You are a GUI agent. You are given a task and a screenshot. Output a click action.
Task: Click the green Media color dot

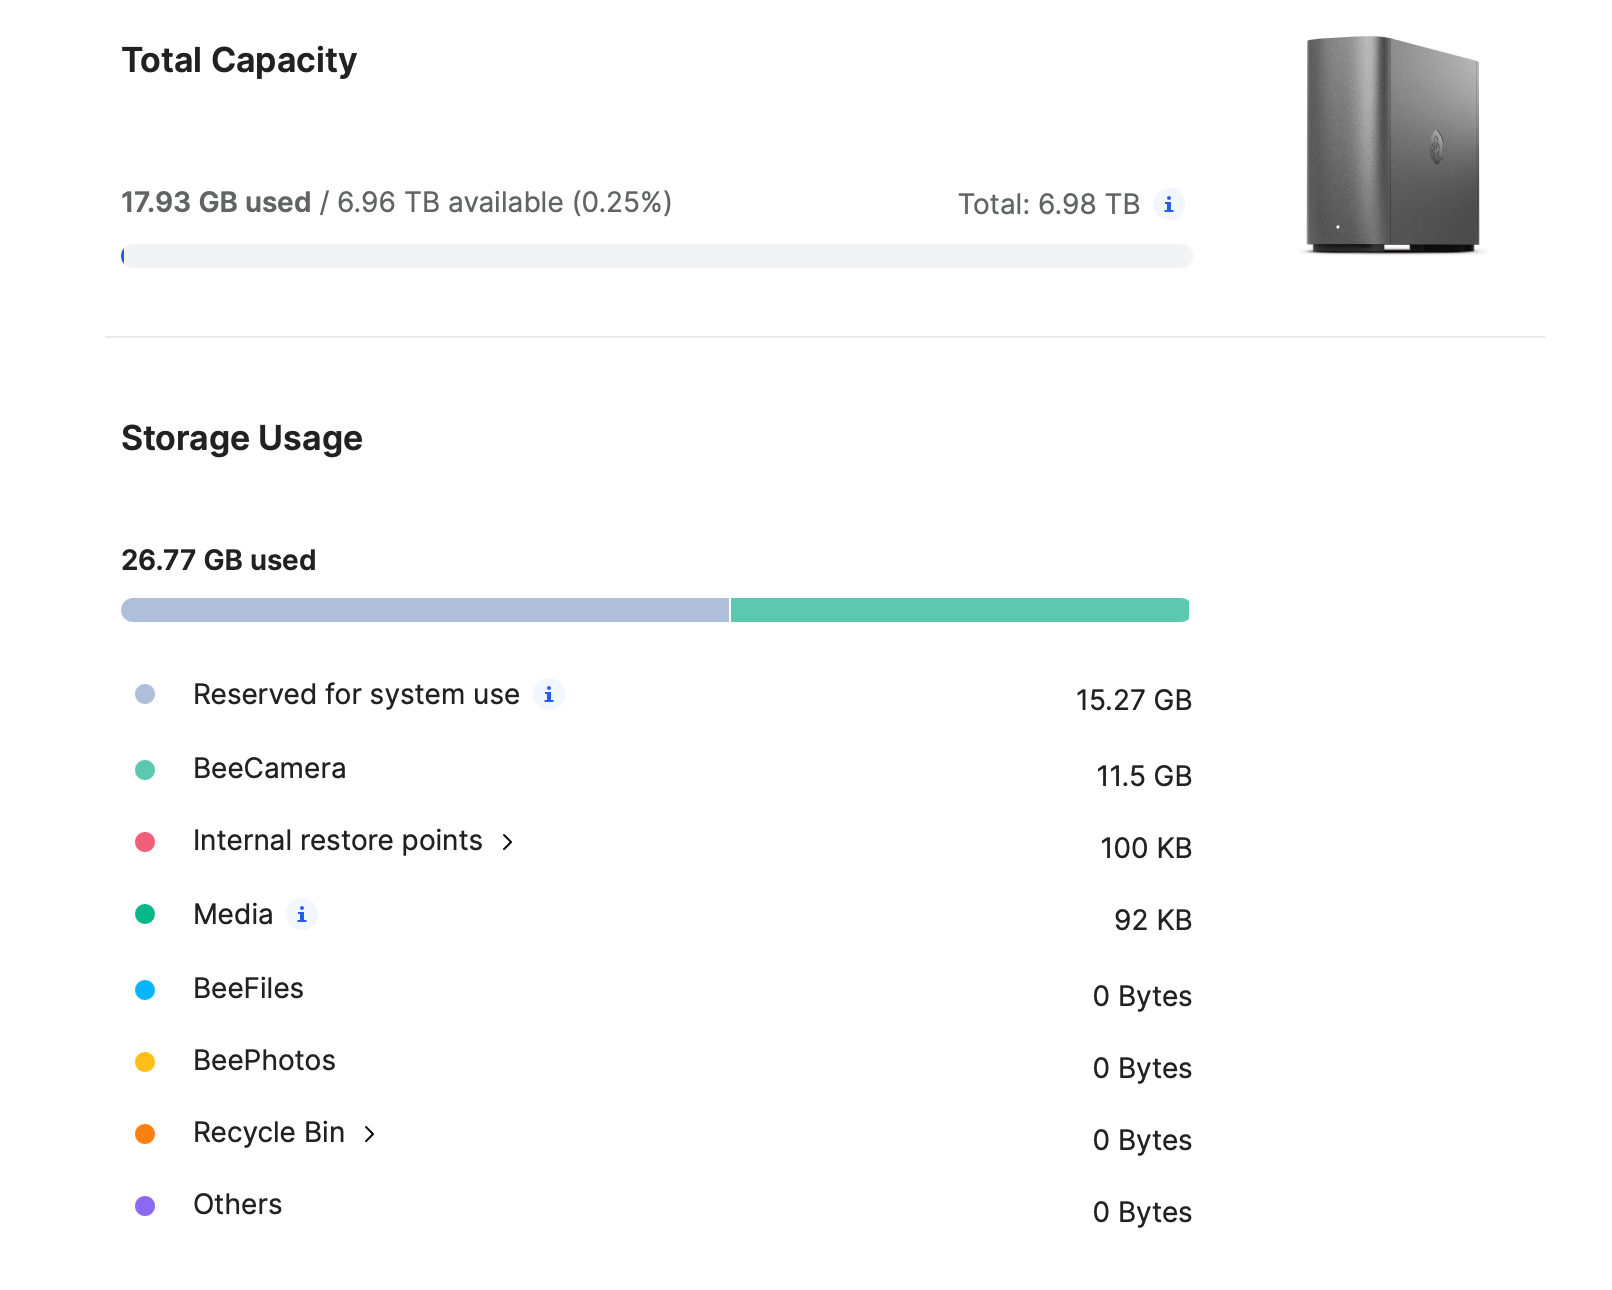click(x=145, y=914)
